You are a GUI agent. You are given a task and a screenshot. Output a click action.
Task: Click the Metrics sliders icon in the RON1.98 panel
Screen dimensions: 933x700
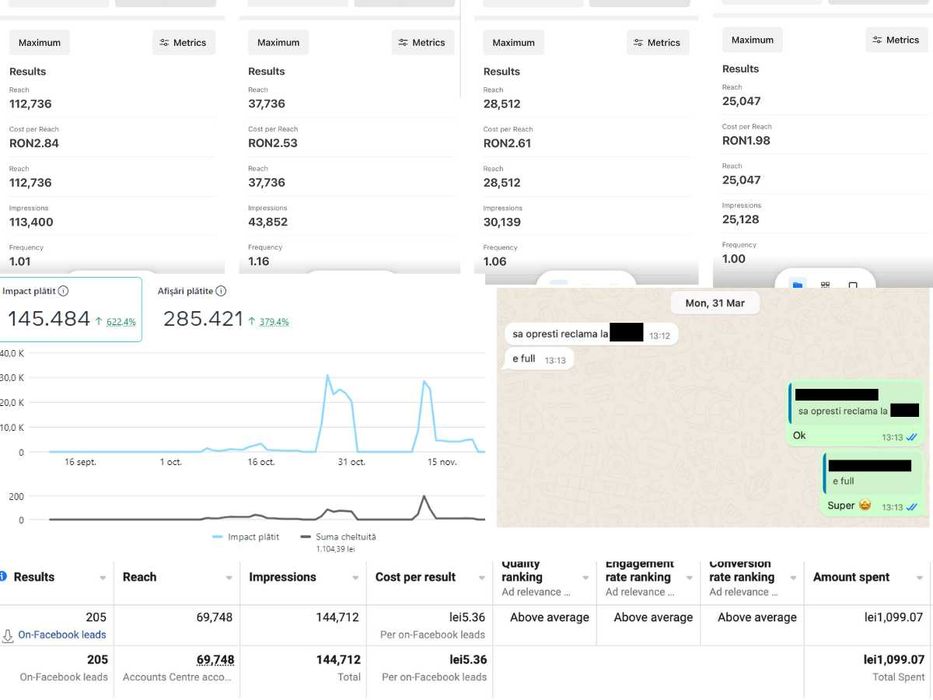pos(877,40)
